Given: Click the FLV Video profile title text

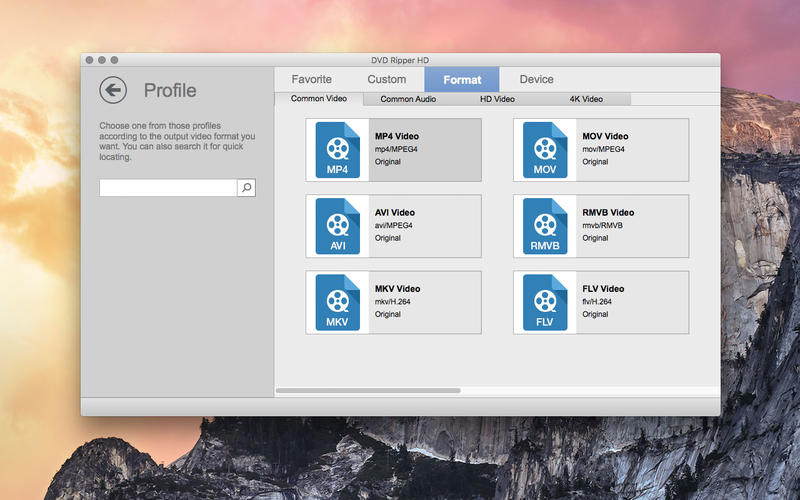Looking at the screenshot, I should (x=603, y=289).
